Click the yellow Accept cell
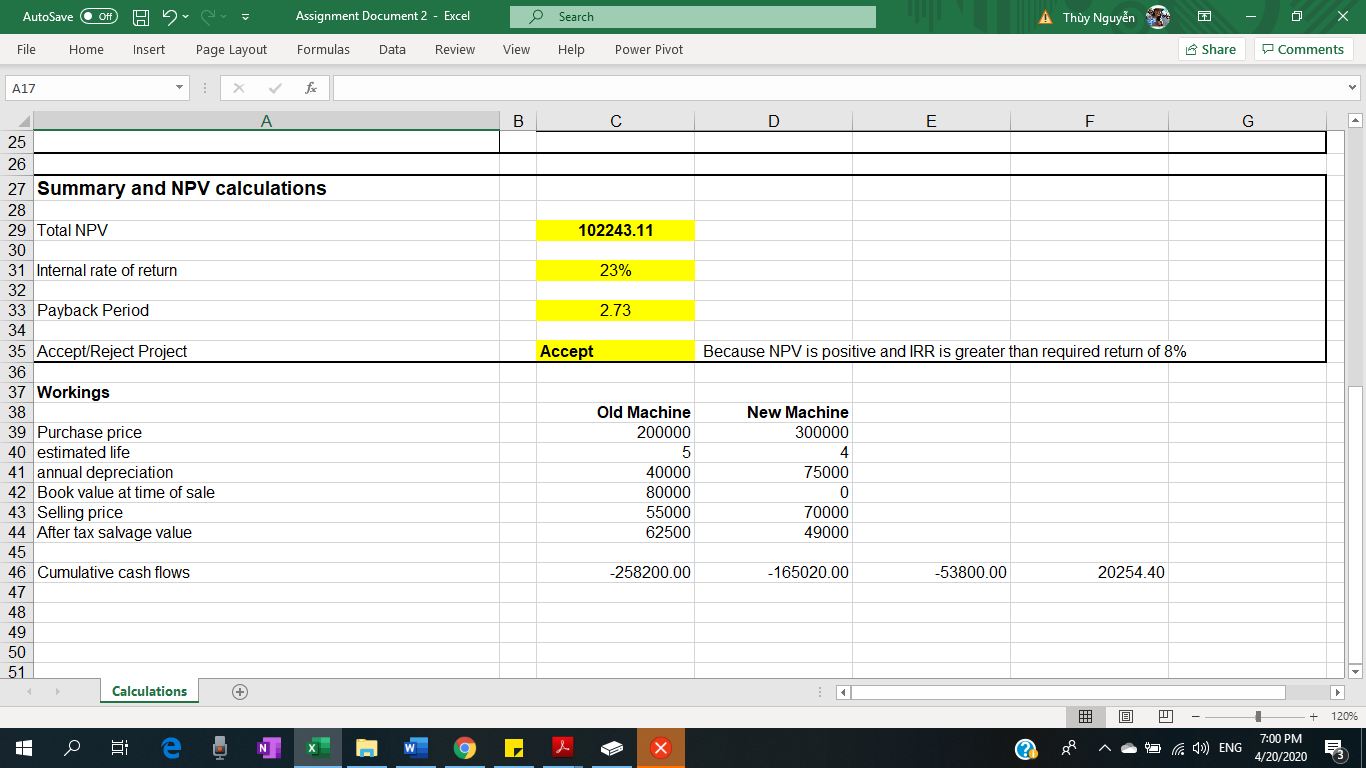1366x768 pixels. 615,351
